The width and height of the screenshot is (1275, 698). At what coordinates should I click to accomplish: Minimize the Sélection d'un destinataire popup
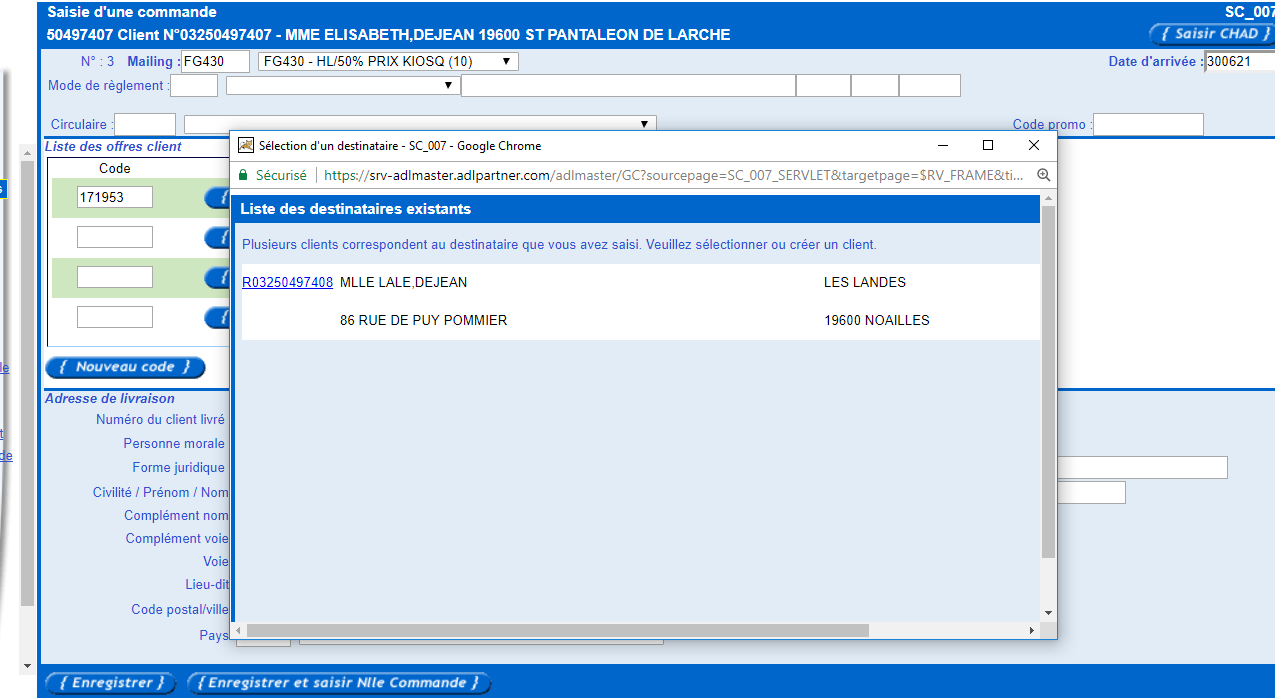point(942,145)
